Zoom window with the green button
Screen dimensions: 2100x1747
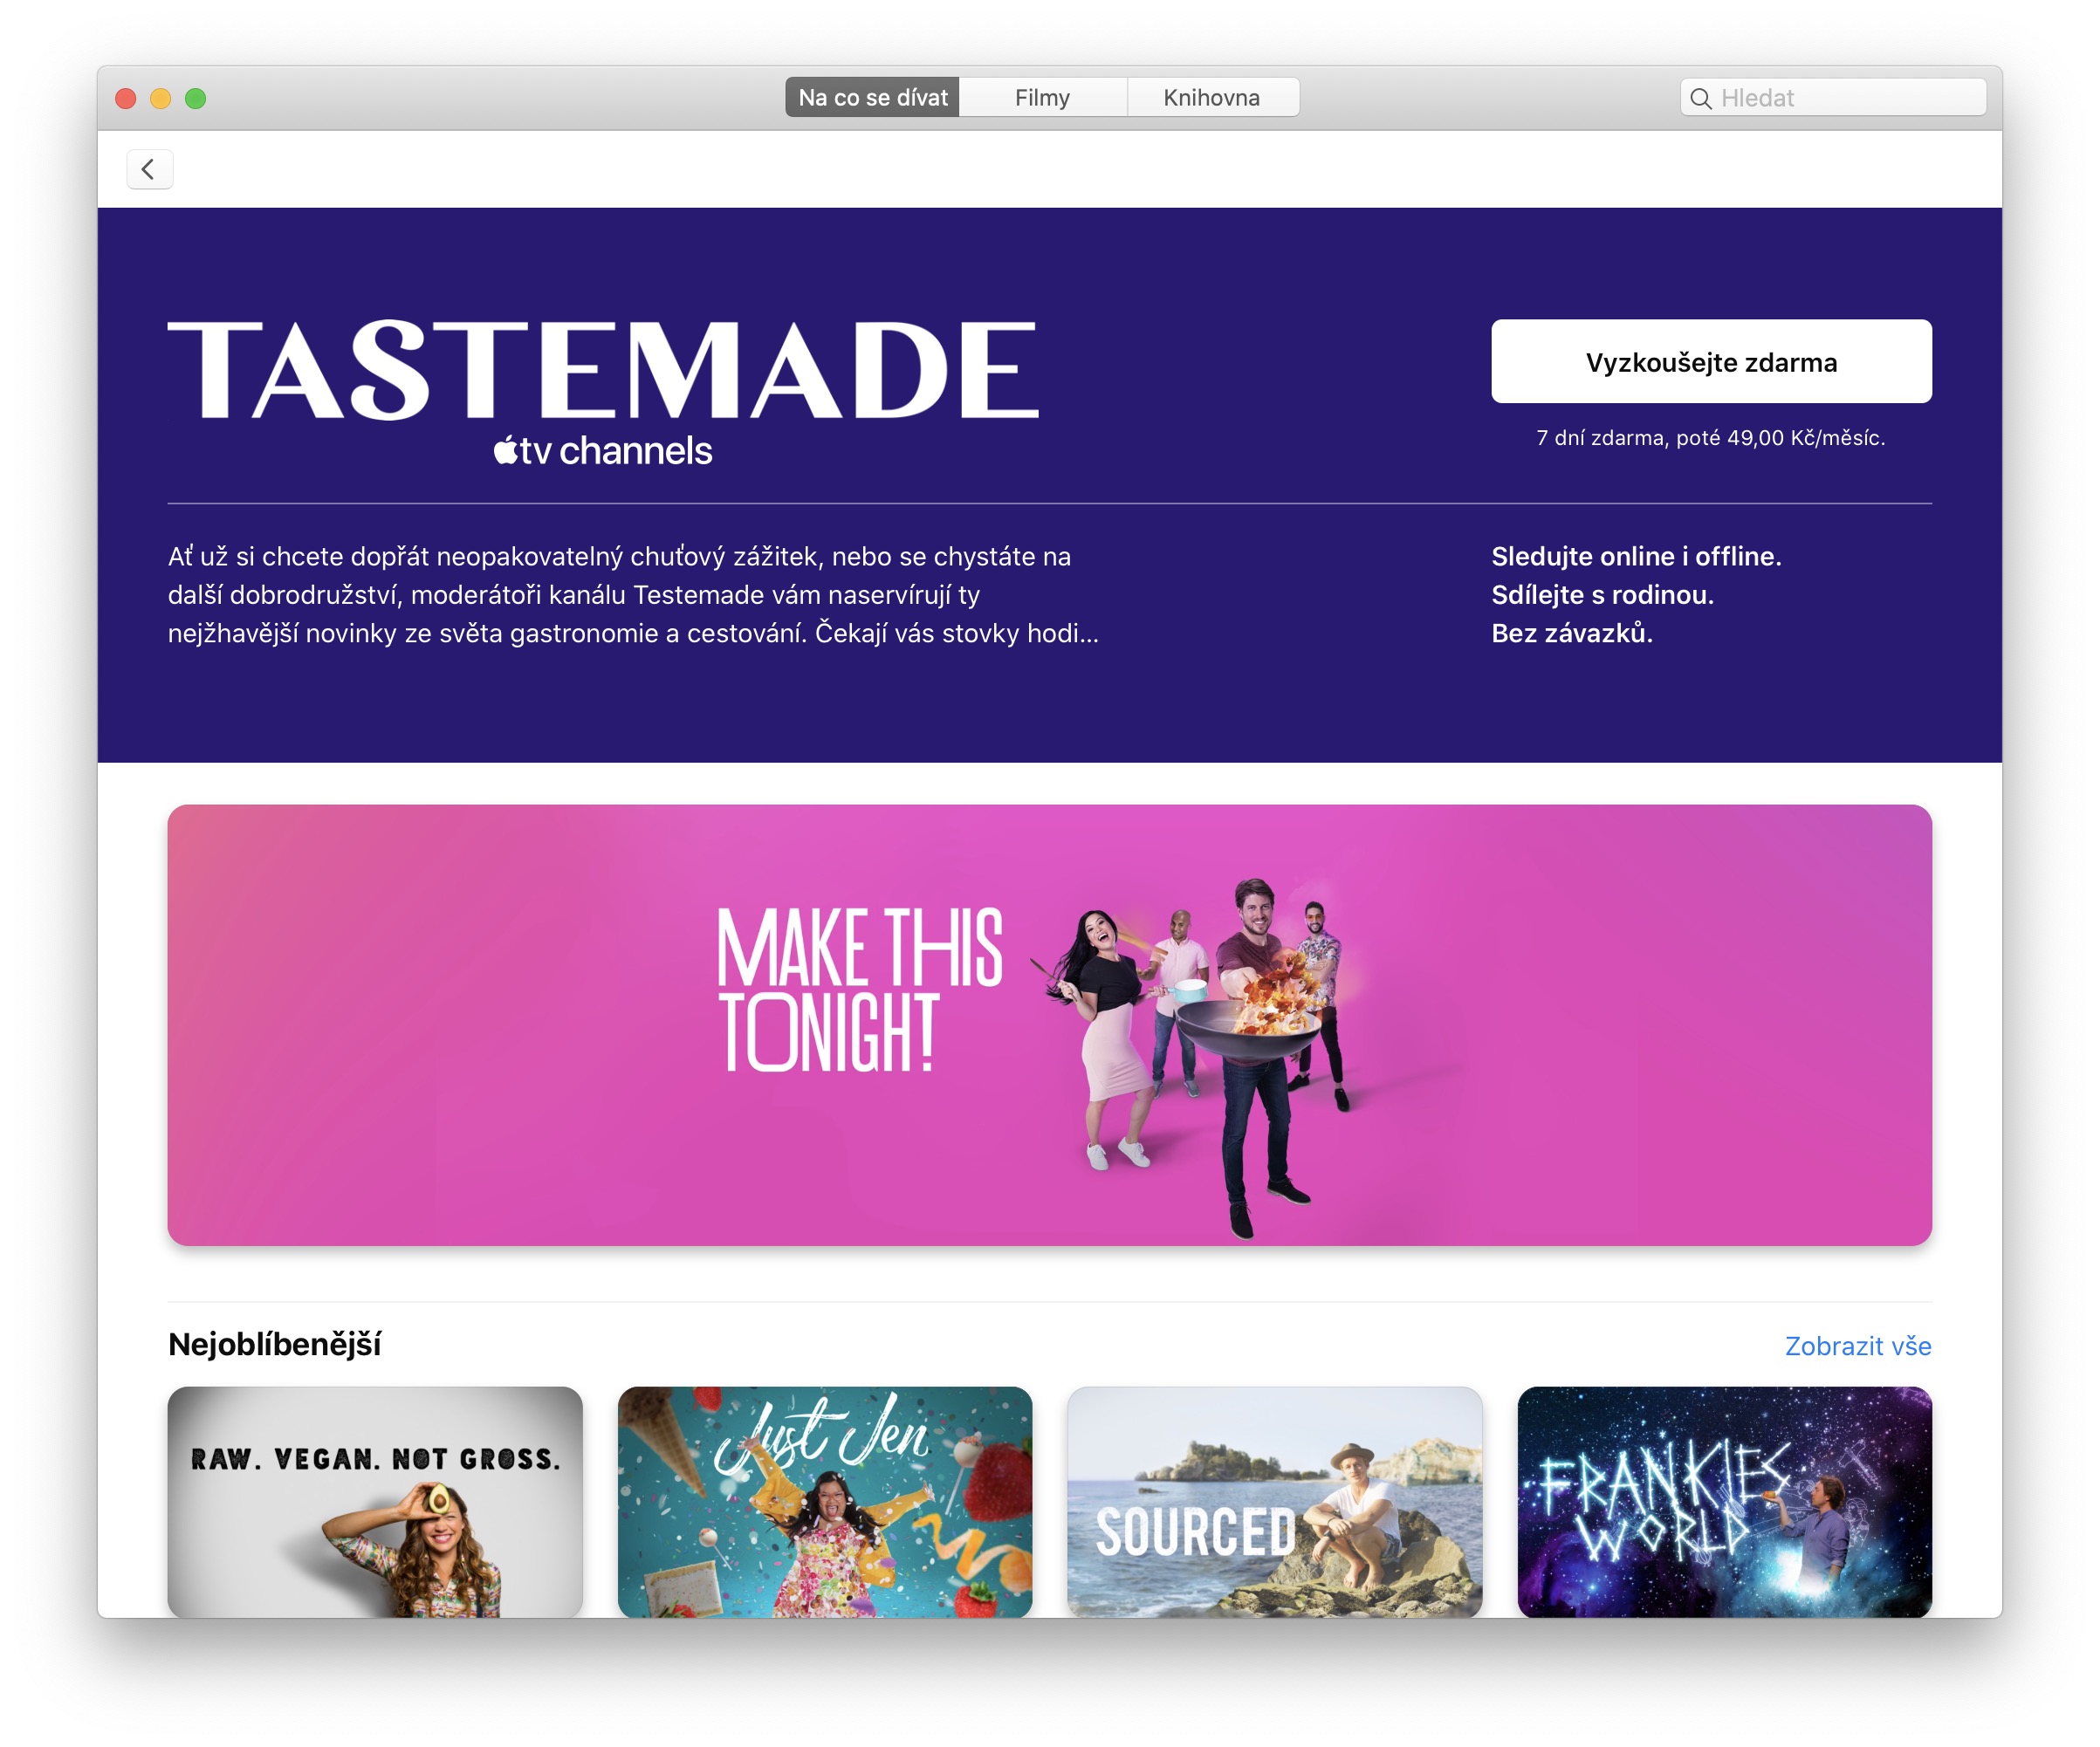(x=196, y=98)
